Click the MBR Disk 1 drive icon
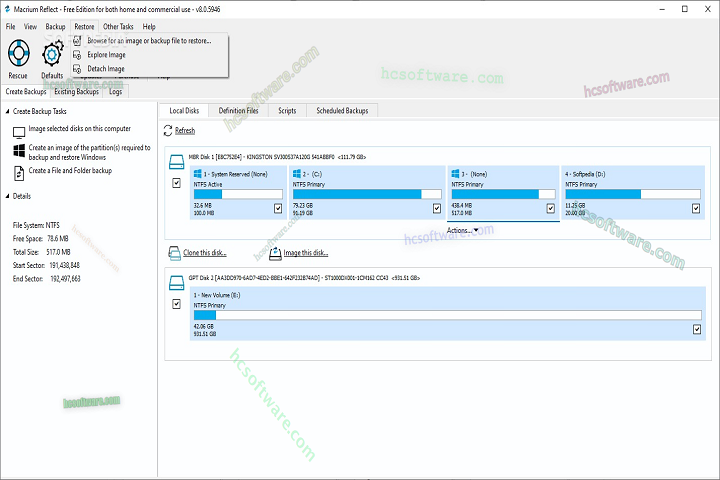This screenshot has width=720, height=480. click(x=176, y=162)
